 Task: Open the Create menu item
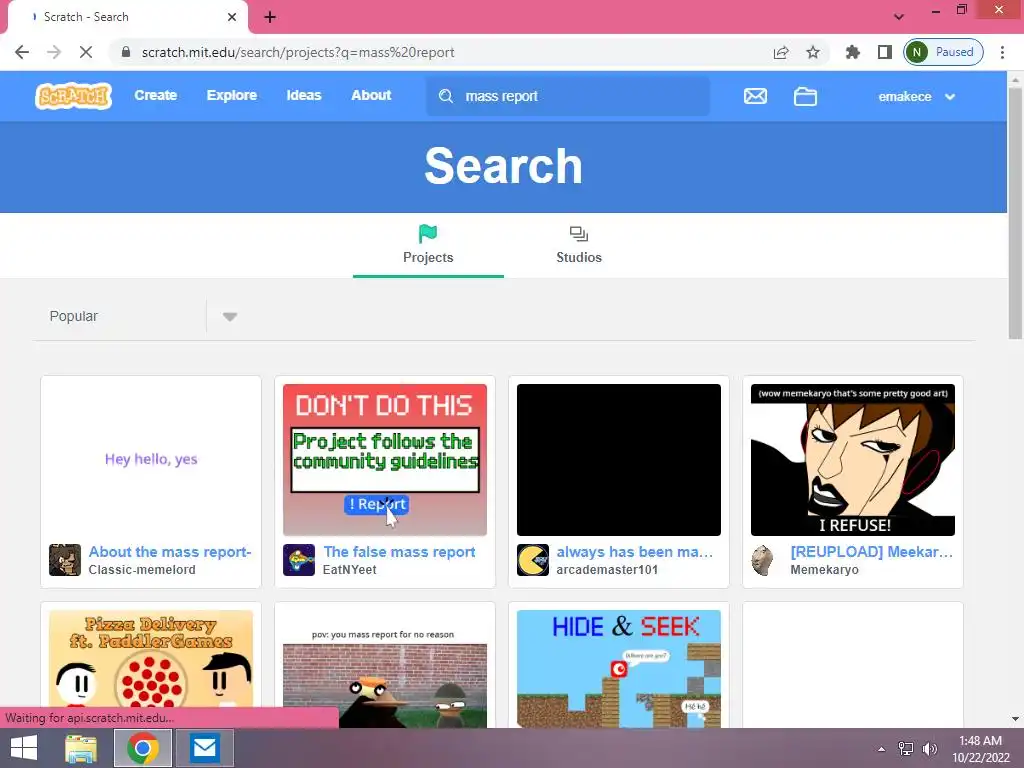click(155, 95)
